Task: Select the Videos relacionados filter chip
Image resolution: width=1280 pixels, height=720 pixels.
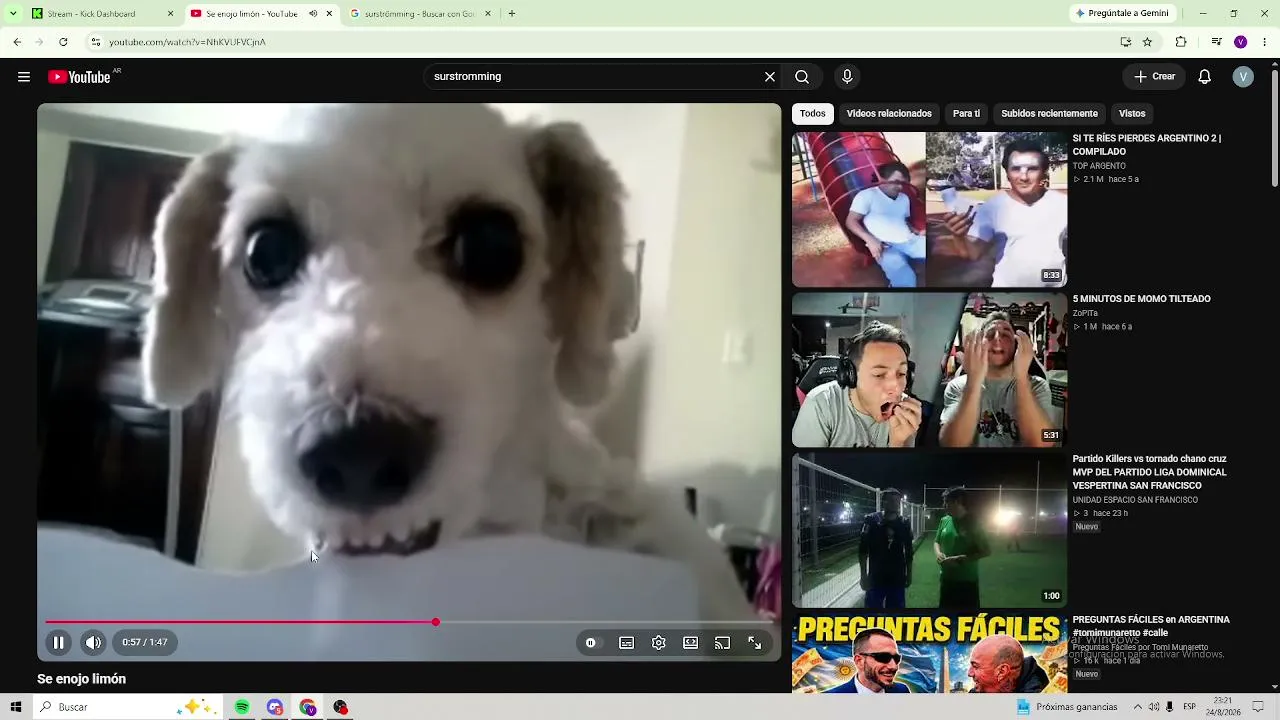Action: [x=889, y=114]
